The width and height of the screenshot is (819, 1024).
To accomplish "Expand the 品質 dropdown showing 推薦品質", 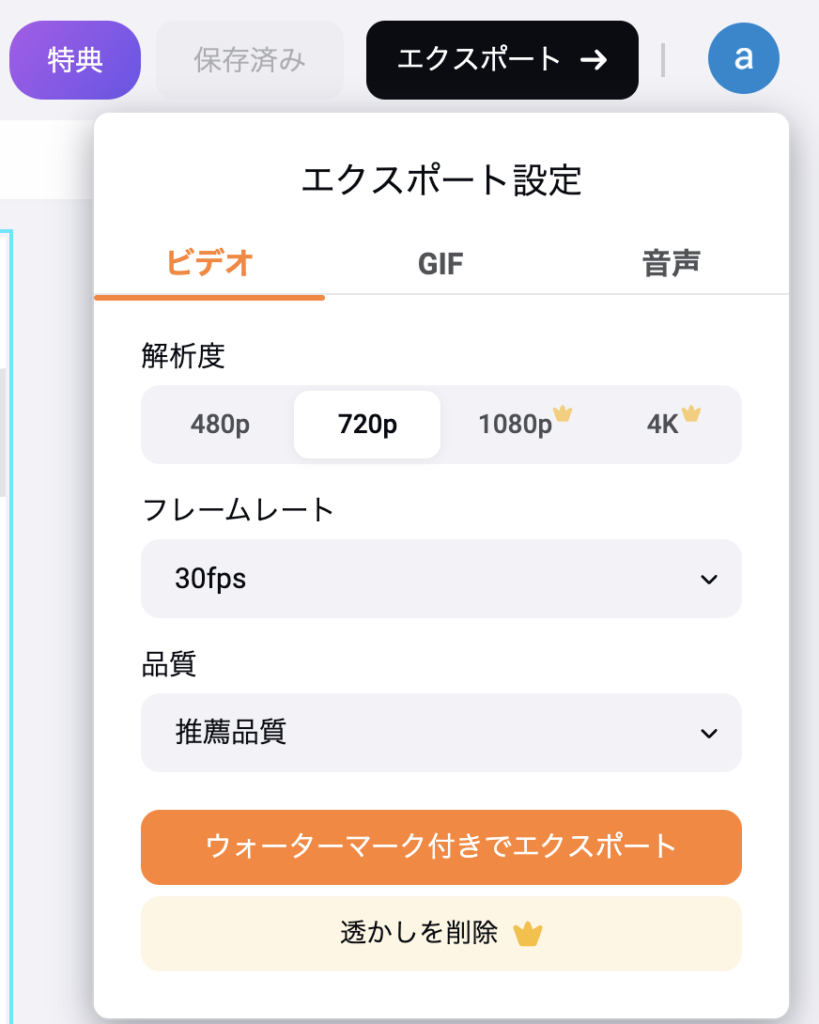I will tap(441, 733).
